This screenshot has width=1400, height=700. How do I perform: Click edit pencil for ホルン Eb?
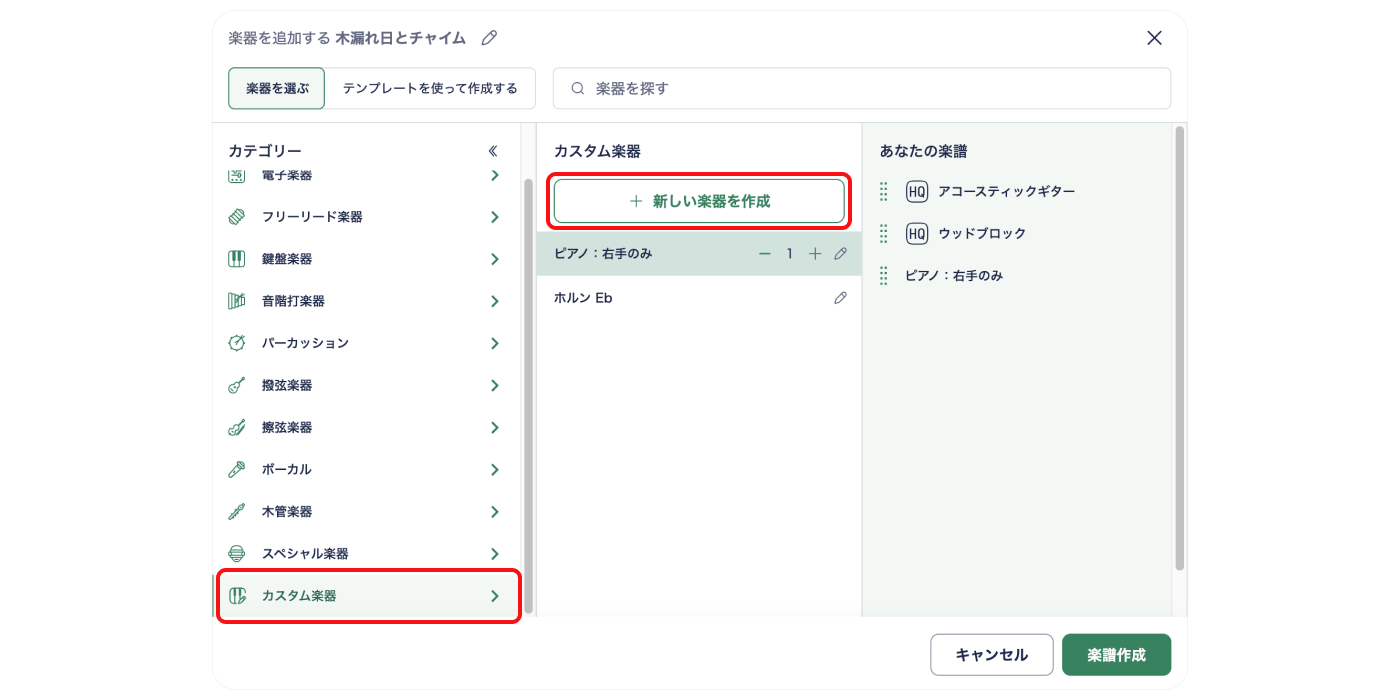(840, 298)
